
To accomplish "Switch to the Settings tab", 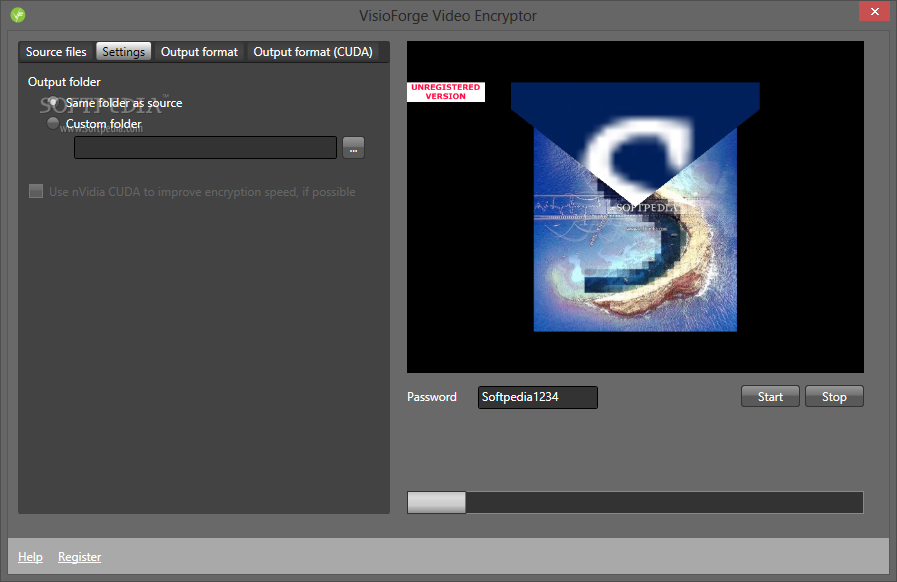I will point(124,52).
